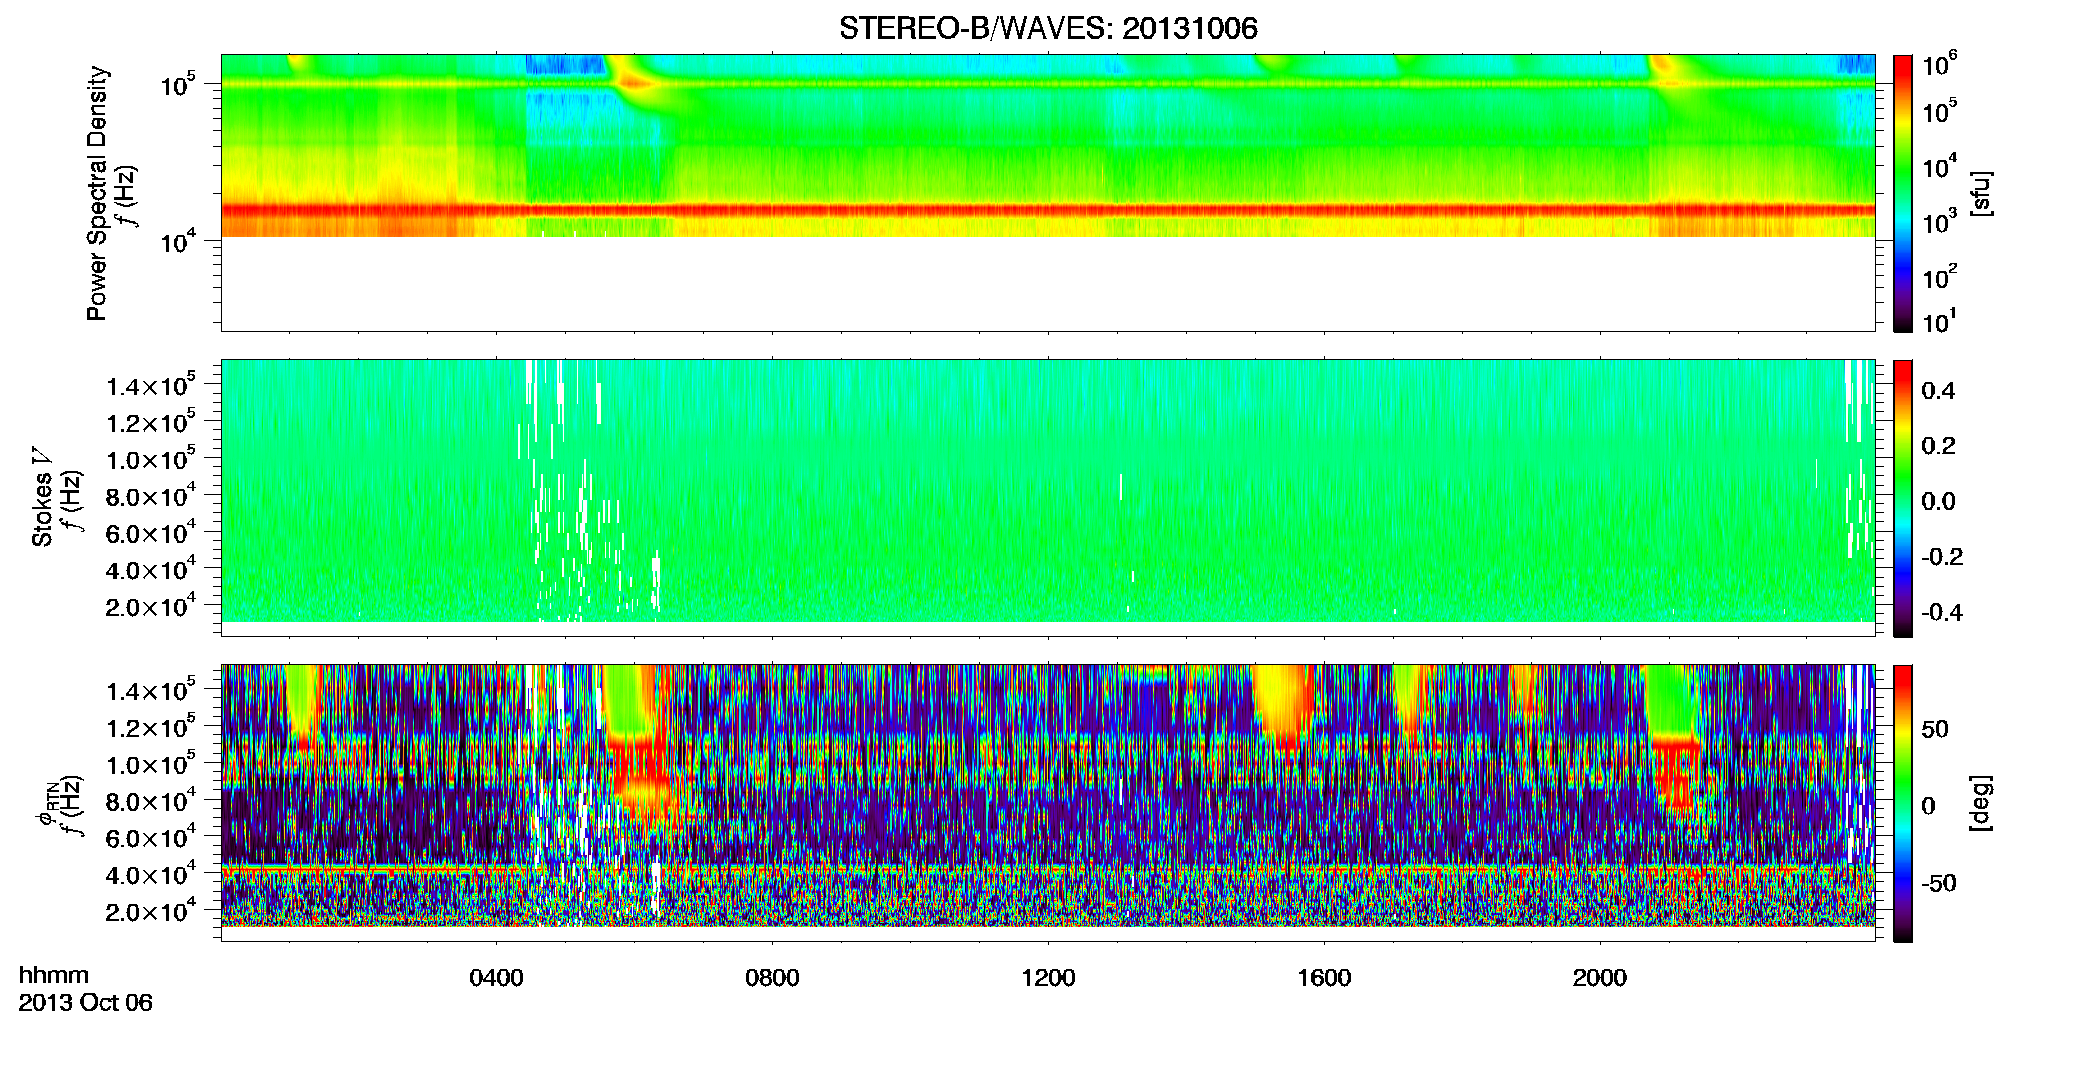Click the white empty region below 10^4 Hz

[x=1048, y=284]
